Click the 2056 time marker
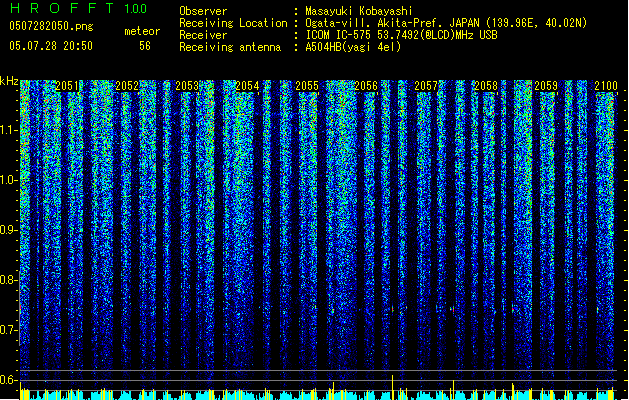The height and width of the screenshot is (400, 629). coord(366,86)
